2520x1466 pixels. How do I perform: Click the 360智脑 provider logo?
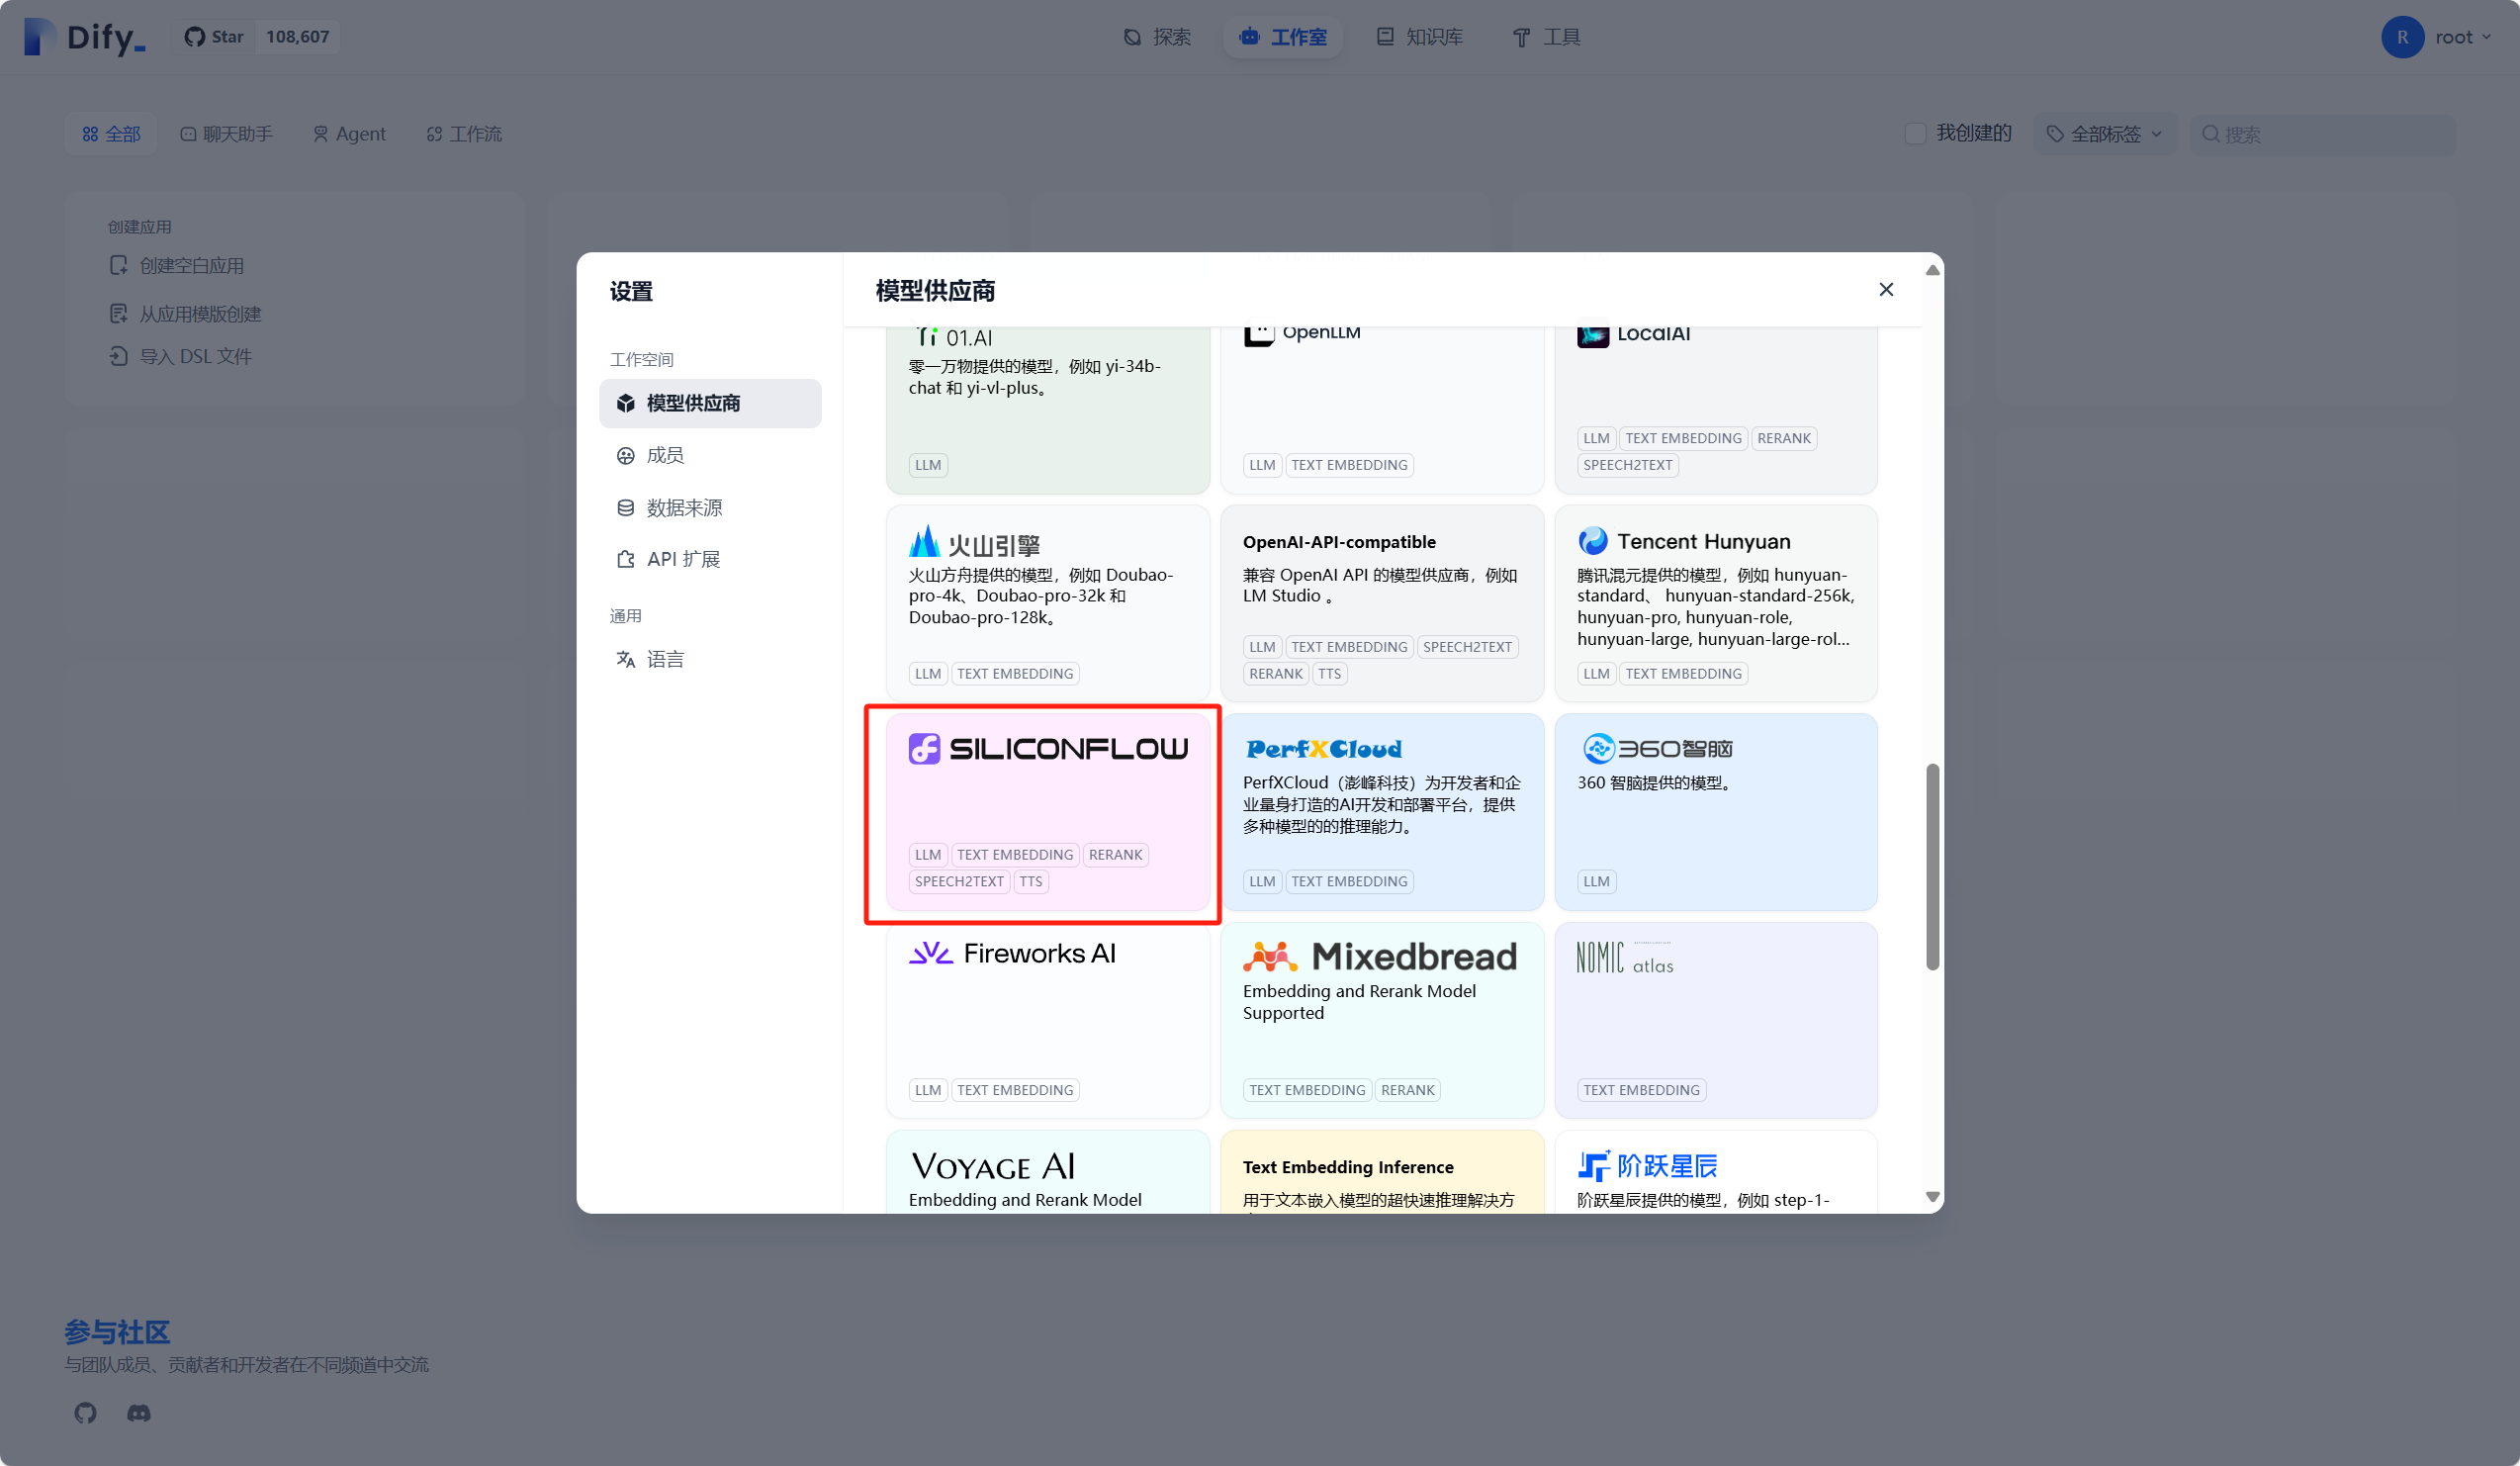[1657, 749]
